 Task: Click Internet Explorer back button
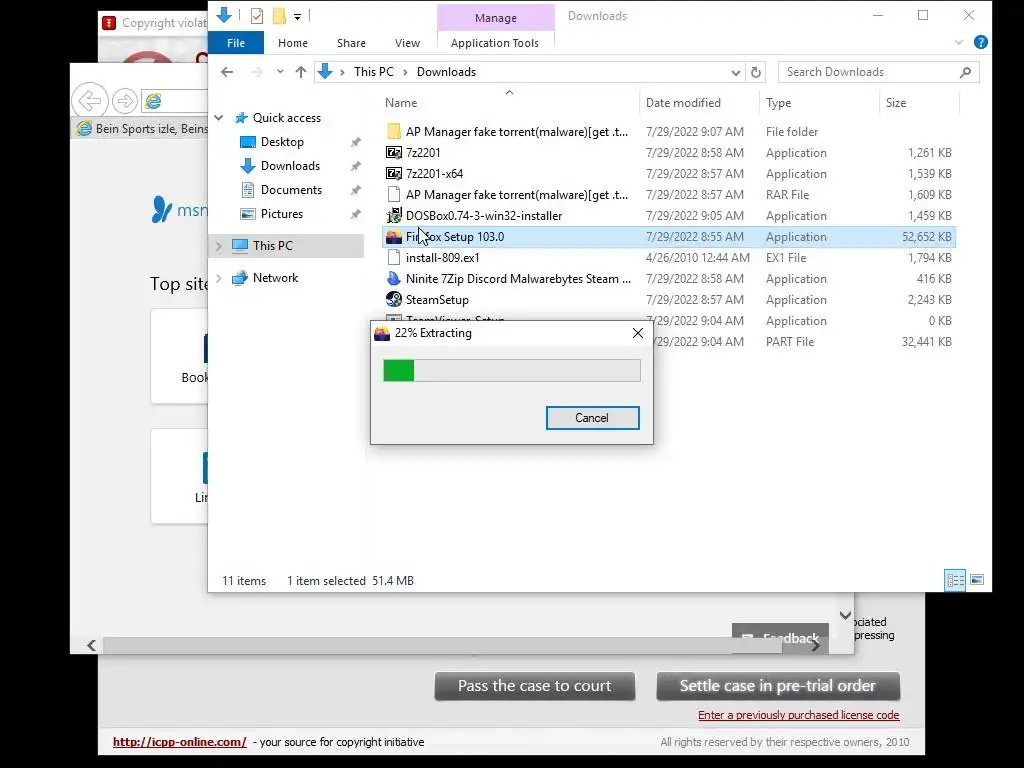tap(90, 101)
